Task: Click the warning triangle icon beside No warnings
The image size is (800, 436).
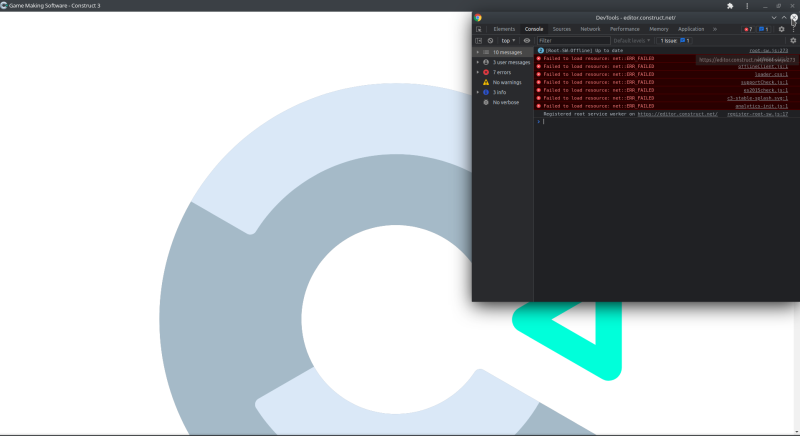Action: click(x=486, y=82)
